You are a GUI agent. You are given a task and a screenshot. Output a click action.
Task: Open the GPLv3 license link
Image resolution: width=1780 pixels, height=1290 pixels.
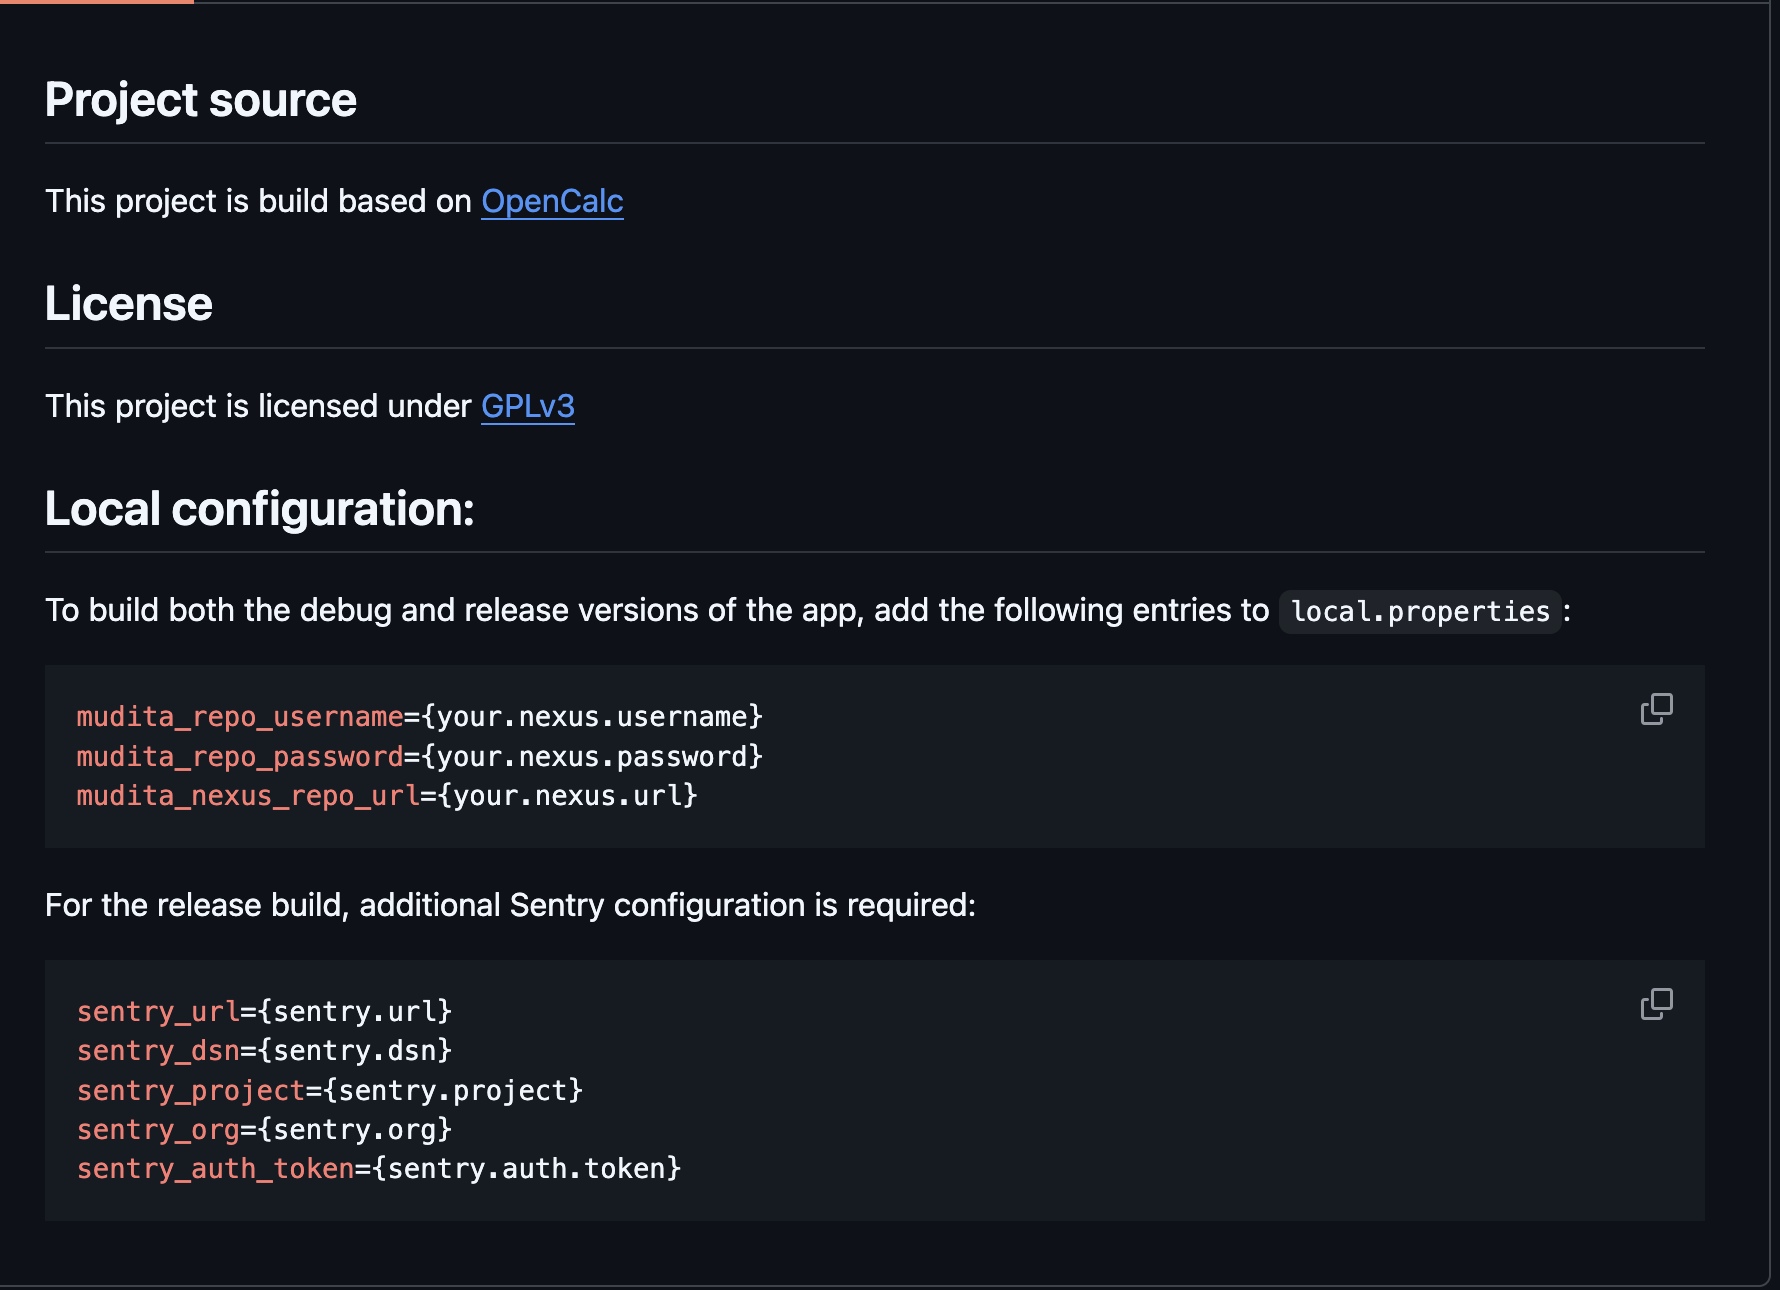(x=527, y=406)
